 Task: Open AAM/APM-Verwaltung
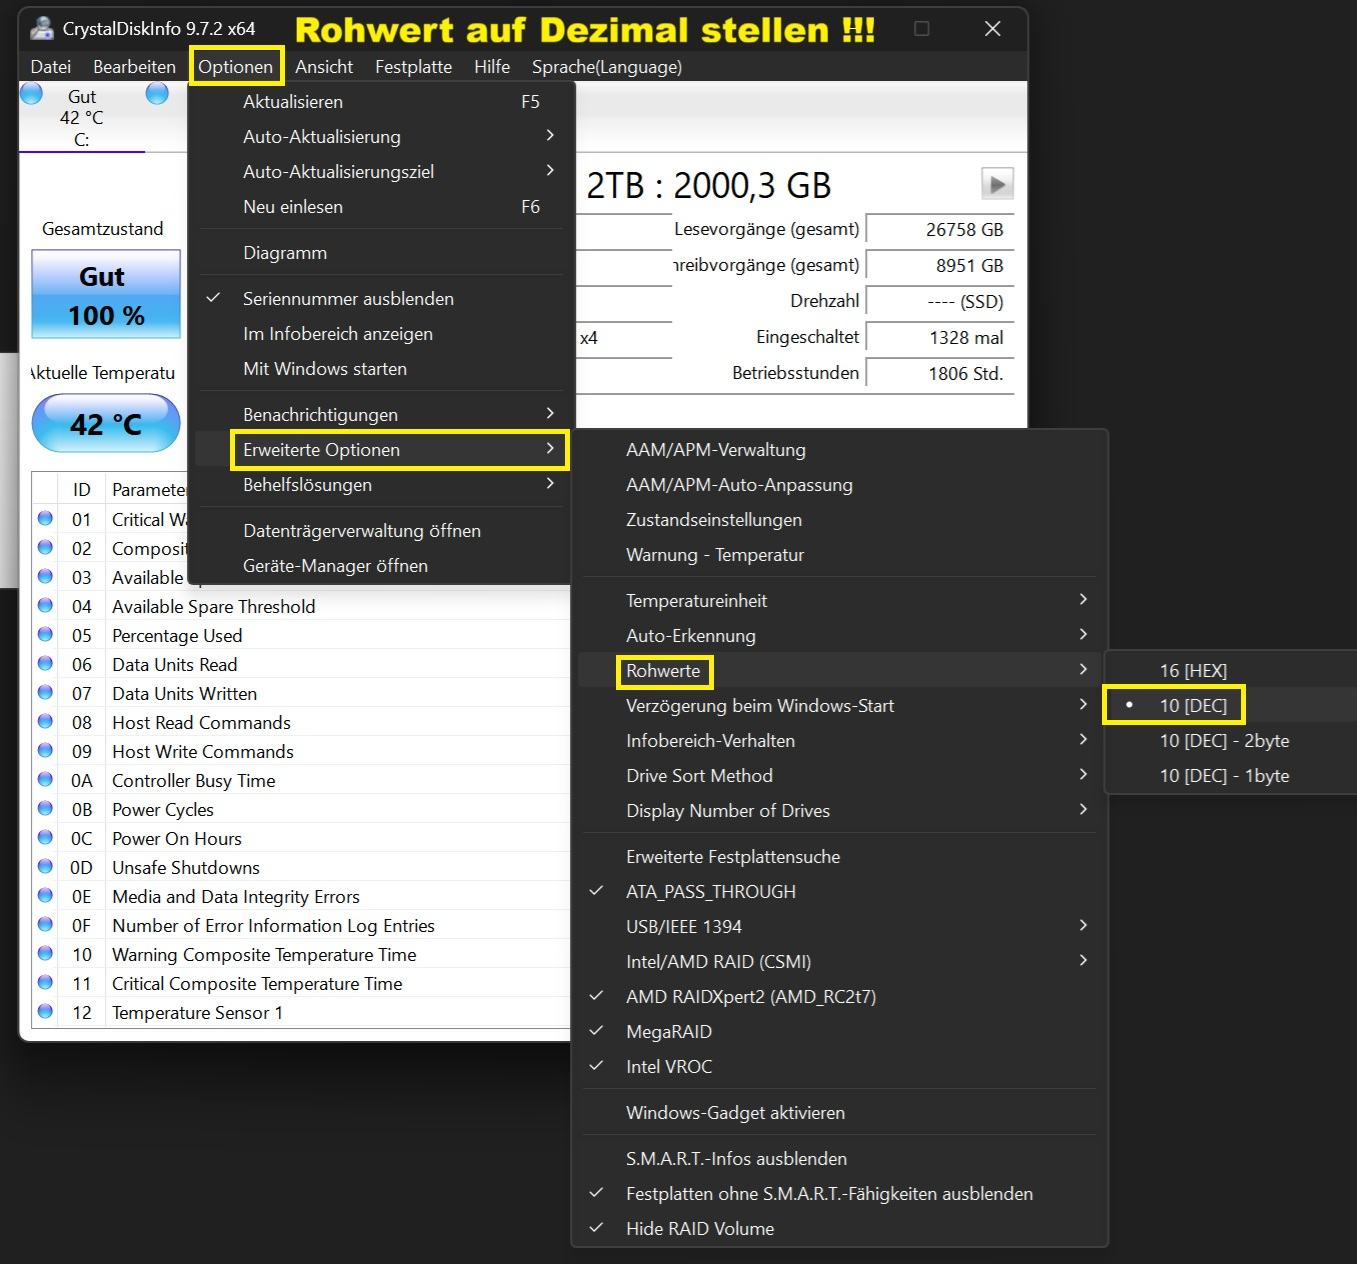pyautogui.click(x=839, y=449)
